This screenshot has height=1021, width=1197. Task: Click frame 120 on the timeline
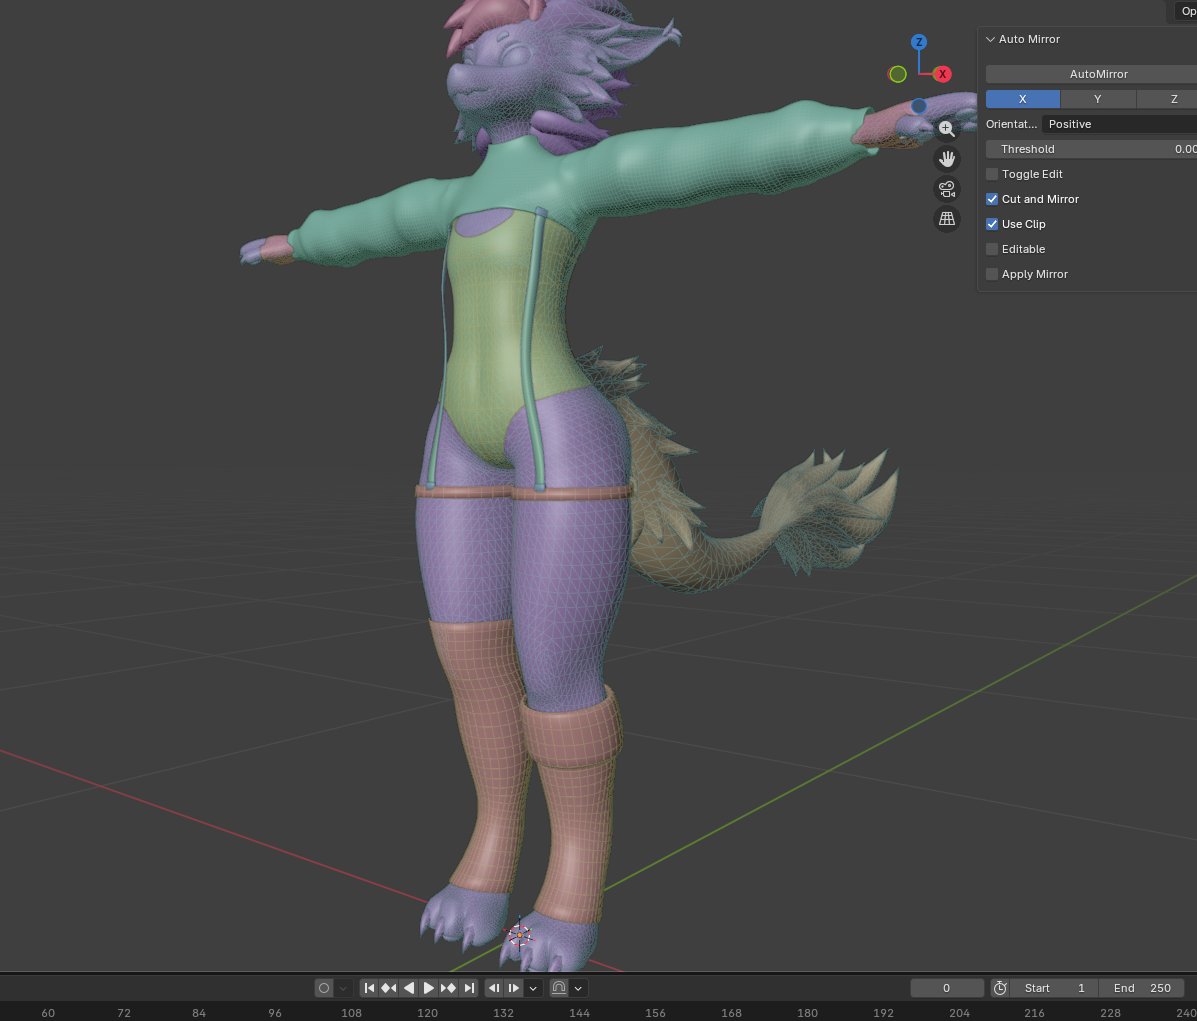tap(428, 1013)
